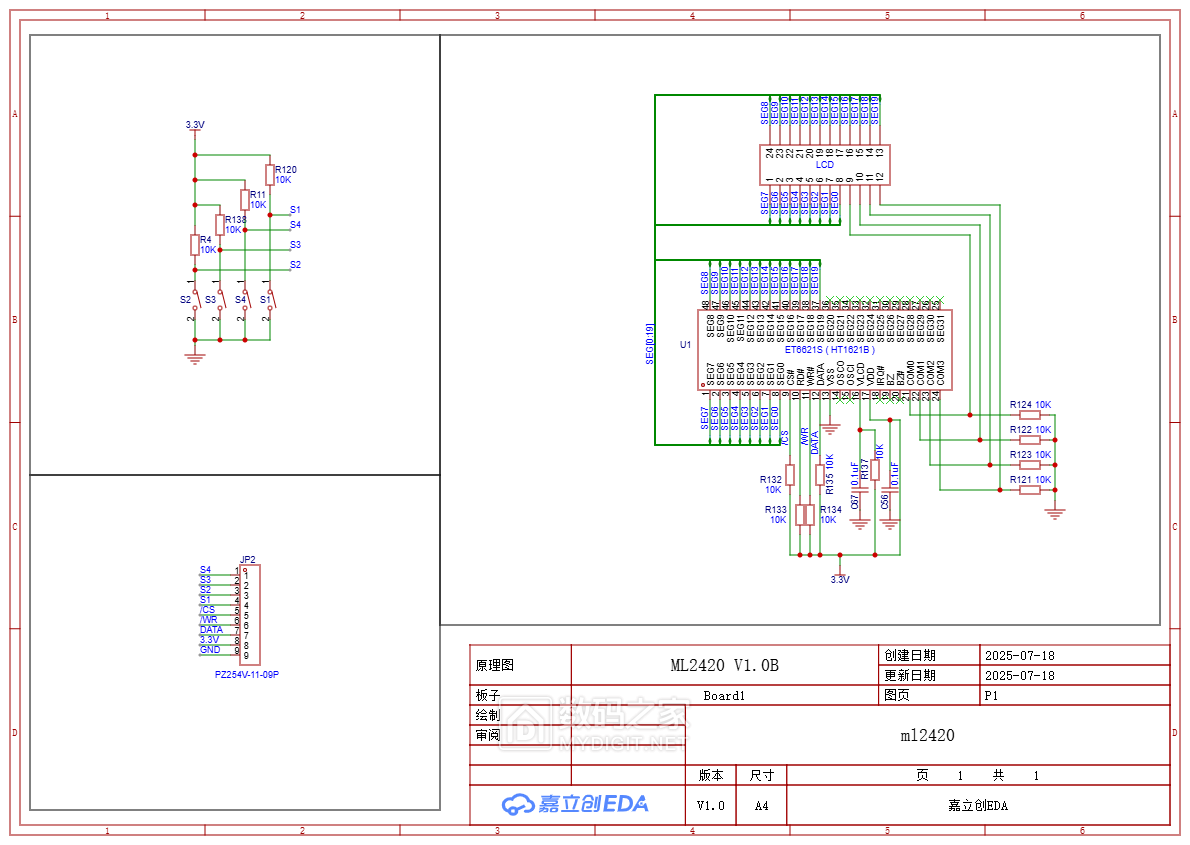Image resolution: width=1190 pixels, height=845 pixels.
Task: Click the ML2420 V1.0B title field
Action: [x=725, y=663]
